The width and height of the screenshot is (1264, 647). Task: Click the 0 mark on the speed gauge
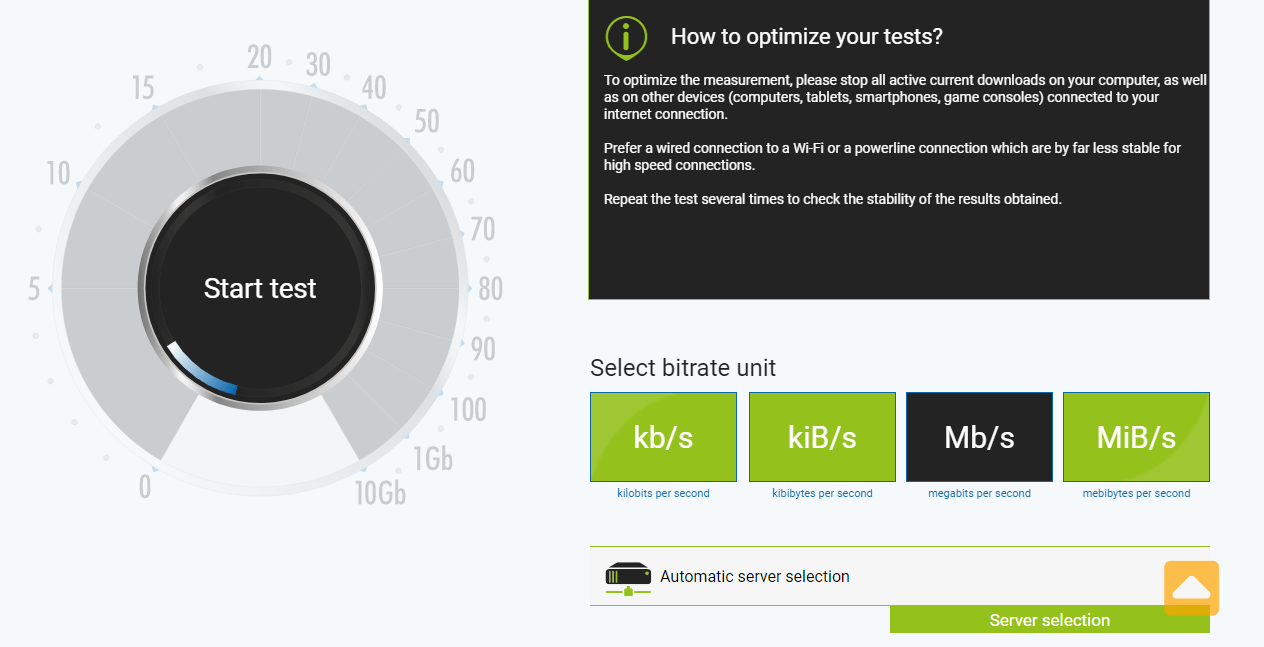[x=145, y=487]
